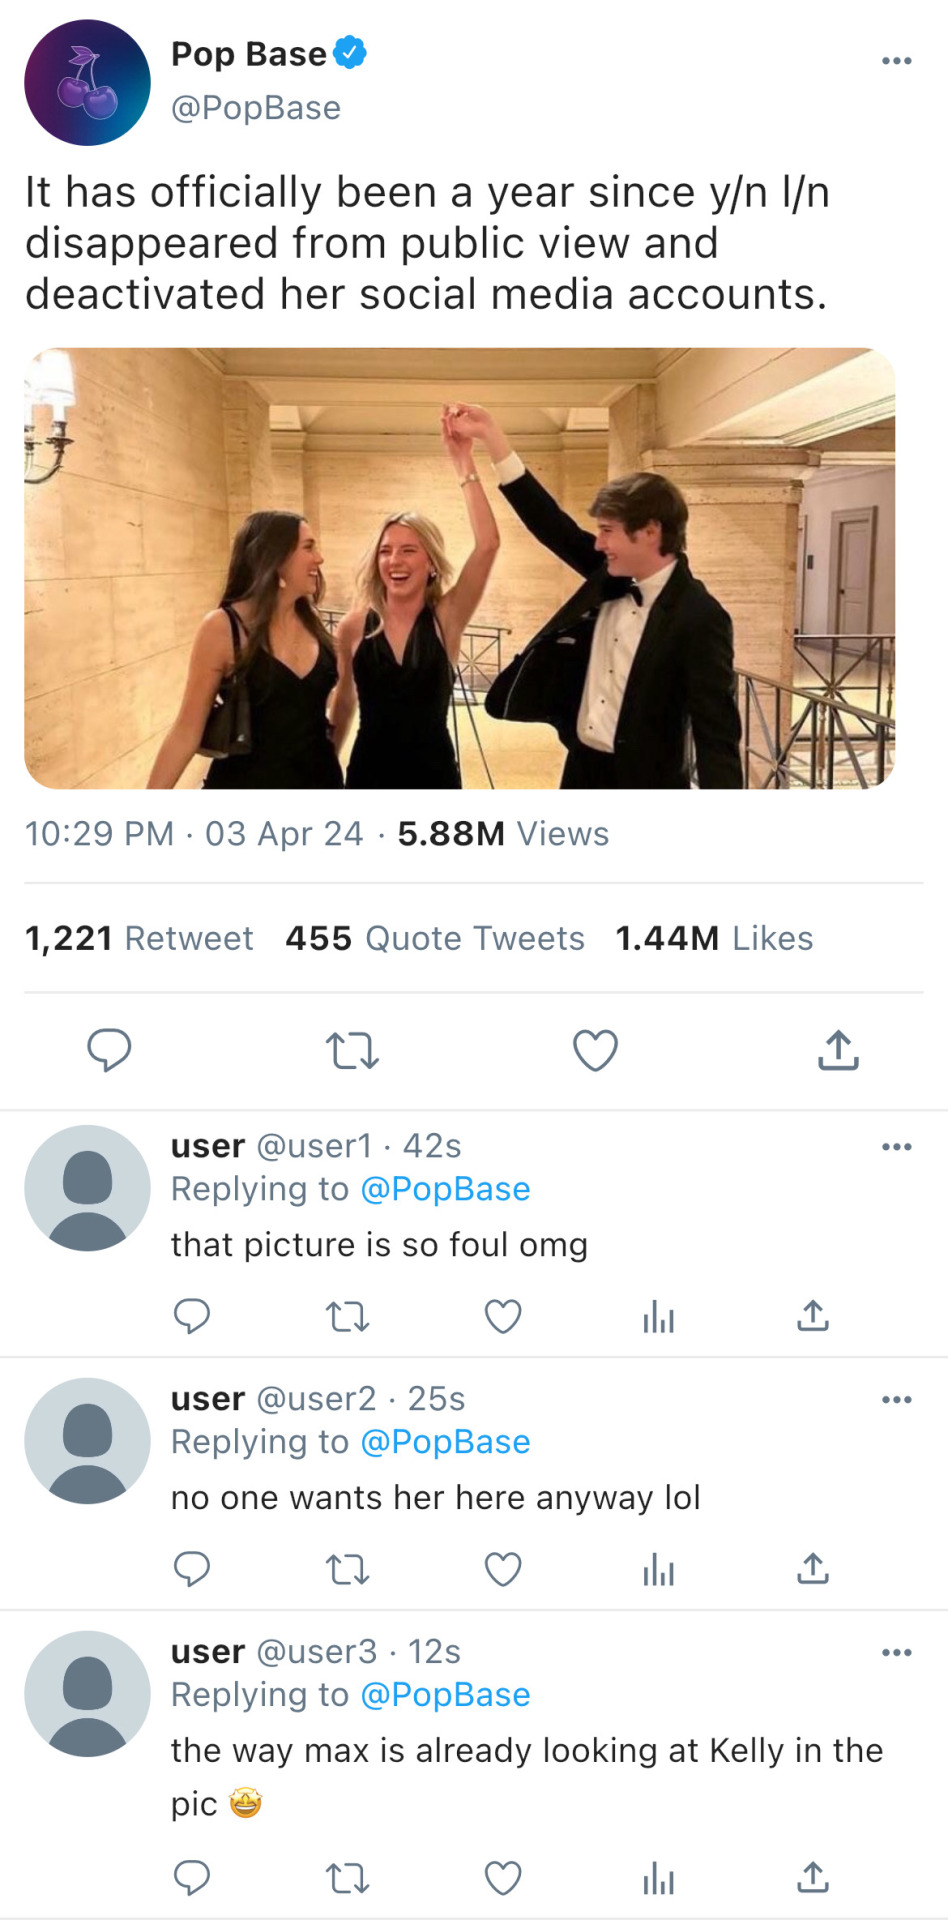Retweet the main Pop Base tweet
Image resolution: width=948 pixels, height=1920 pixels.
[x=352, y=1051]
